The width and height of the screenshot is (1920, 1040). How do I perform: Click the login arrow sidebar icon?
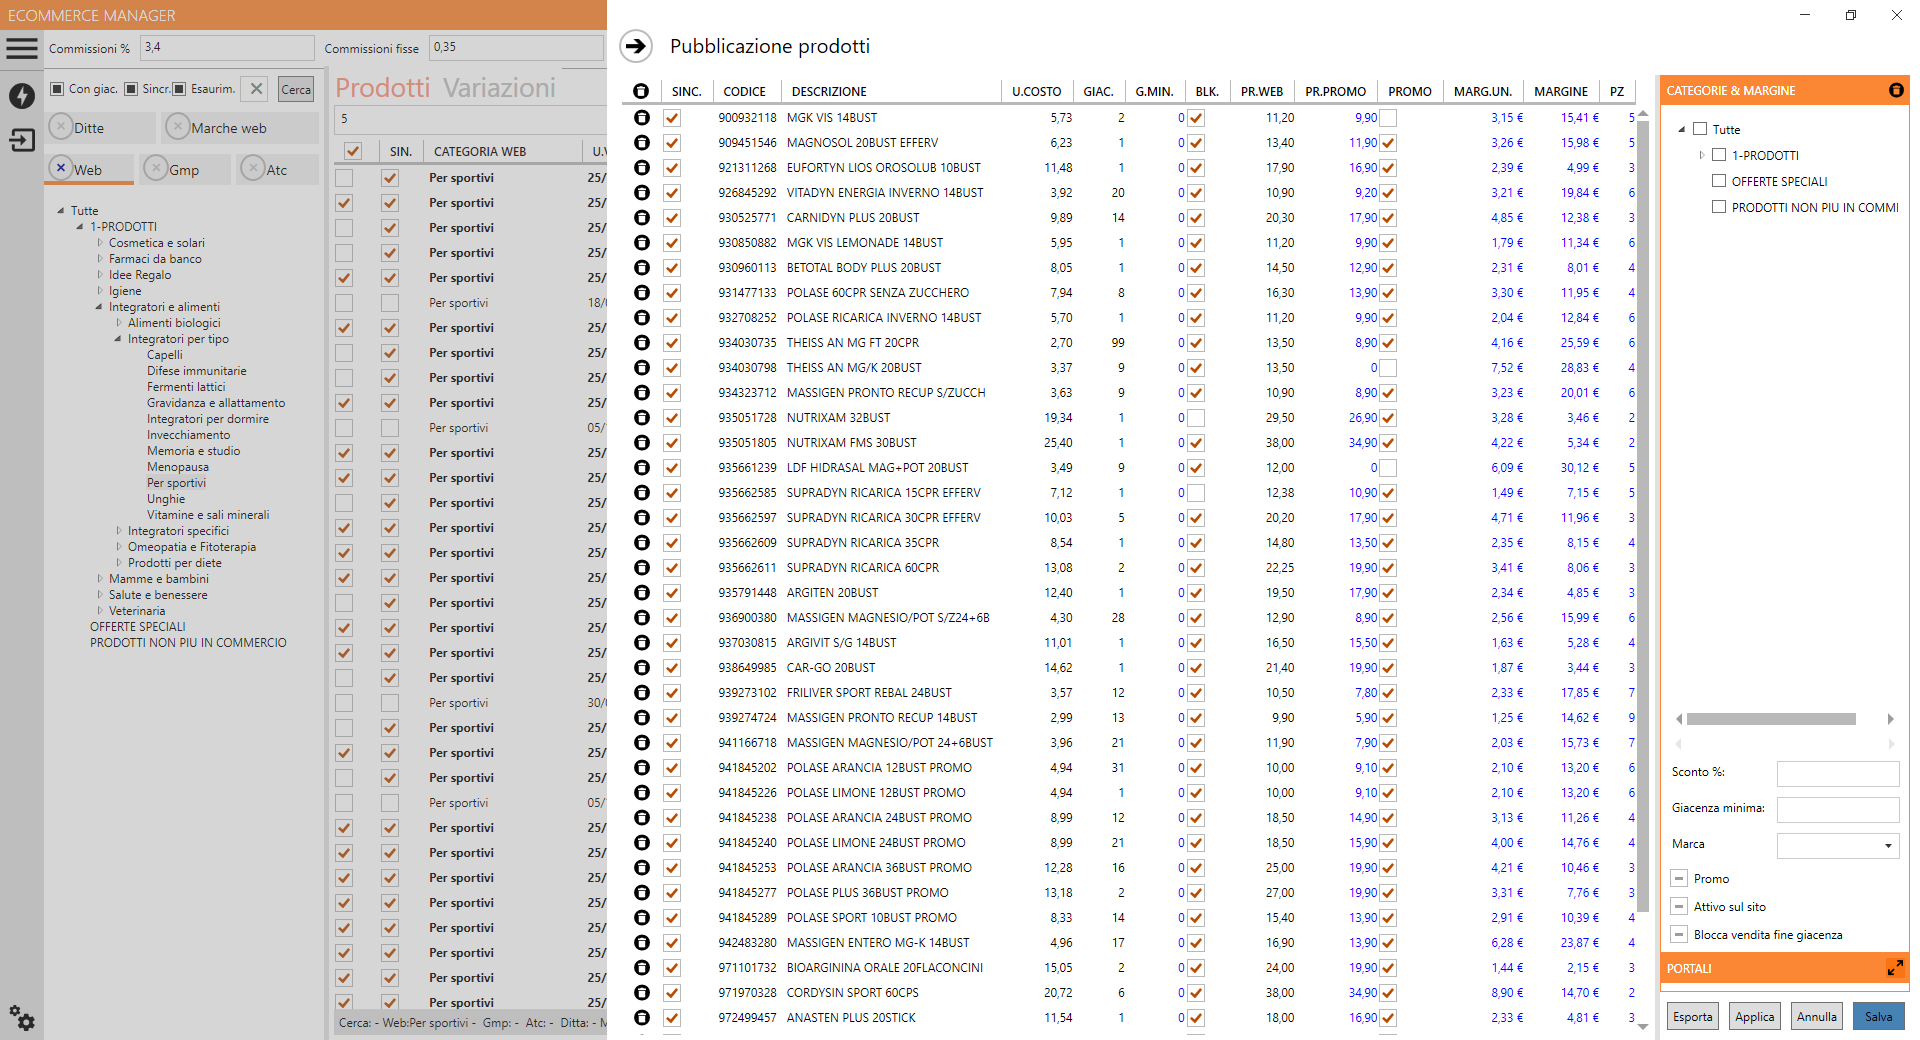click(22, 140)
